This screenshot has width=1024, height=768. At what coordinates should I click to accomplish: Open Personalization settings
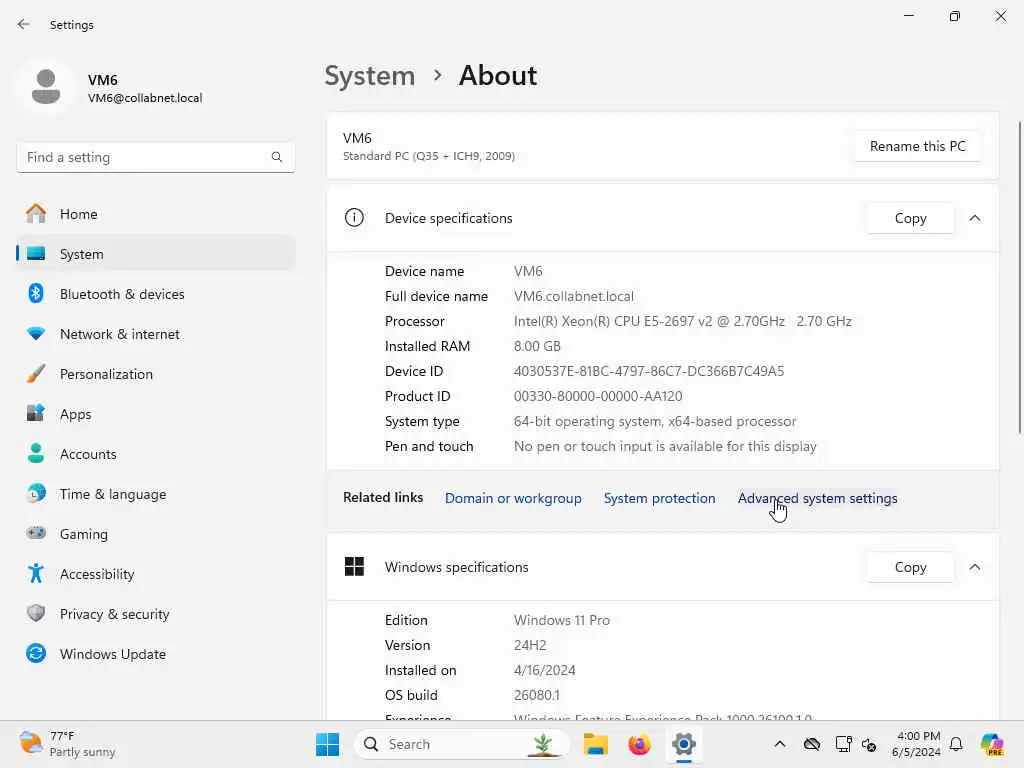point(155,374)
